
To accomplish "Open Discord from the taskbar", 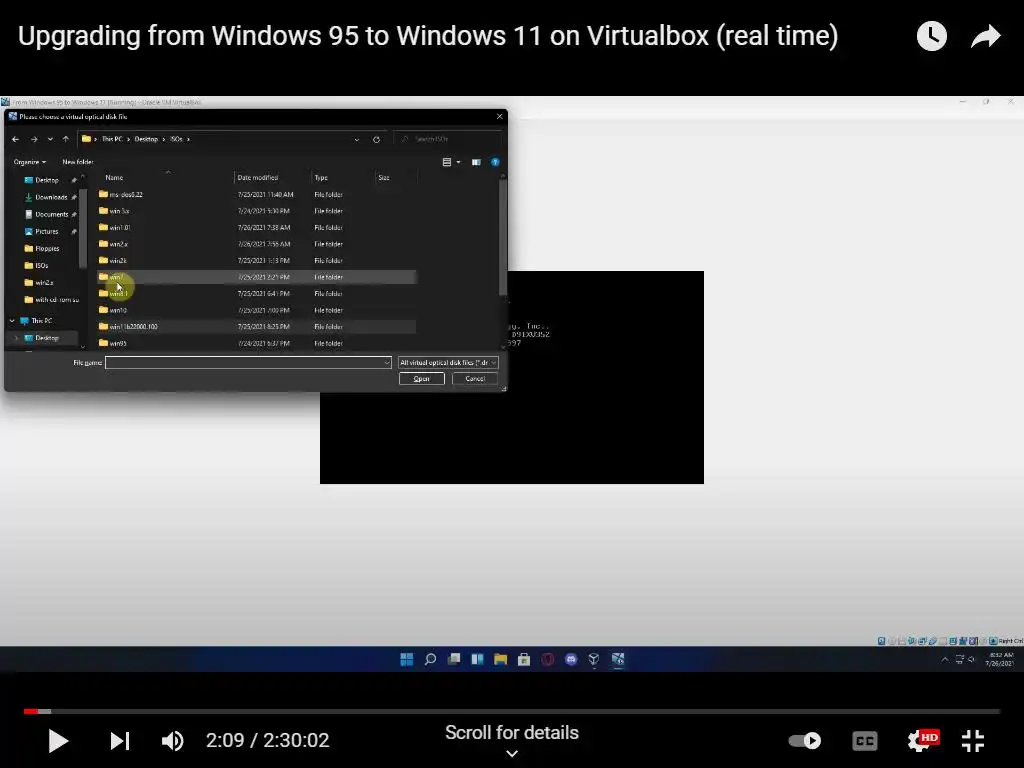I will (x=571, y=659).
